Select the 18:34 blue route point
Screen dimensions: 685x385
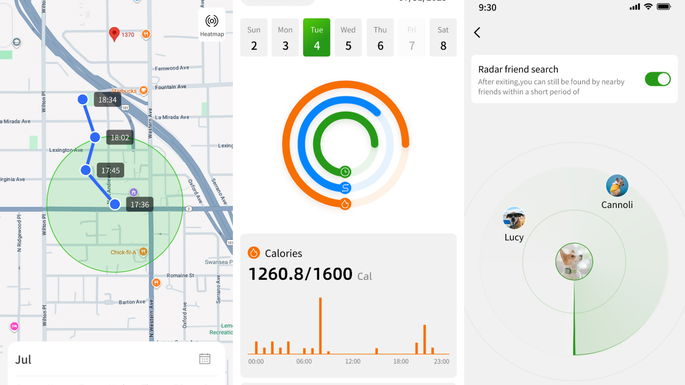click(x=83, y=99)
